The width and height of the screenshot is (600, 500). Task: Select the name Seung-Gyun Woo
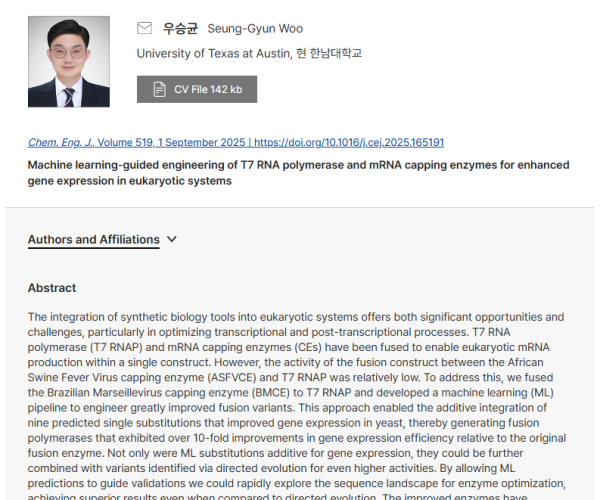coord(255,29)
